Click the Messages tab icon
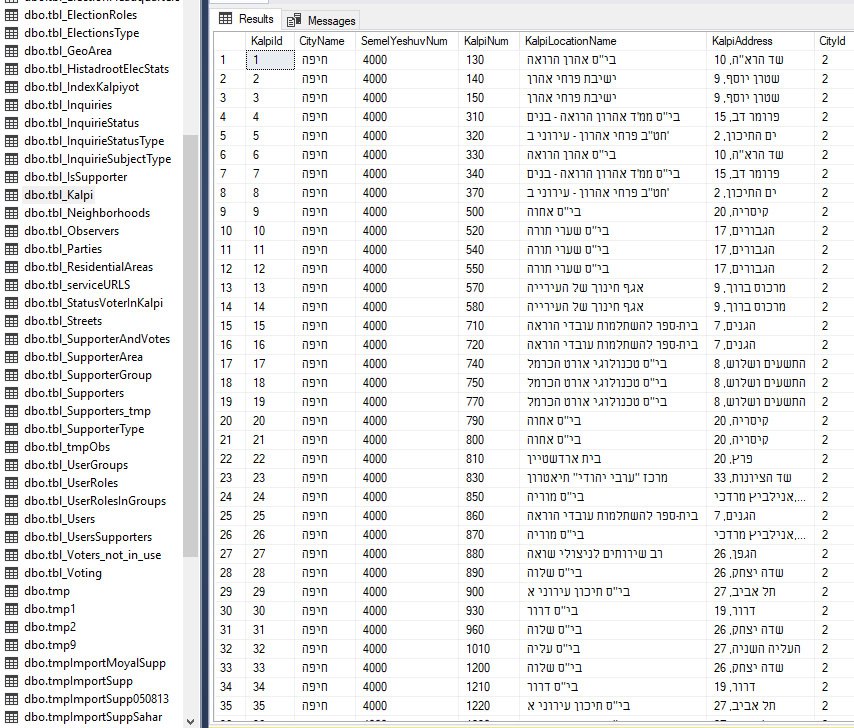The height and width of the screenshot is (728, 854). [x=294, y=20]
